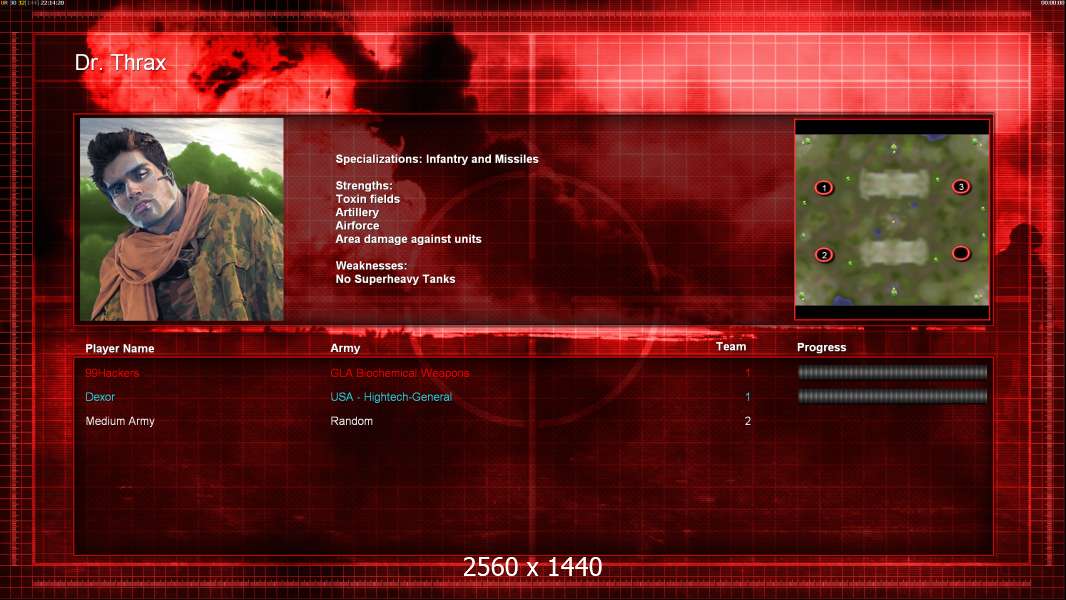Select player name "Dexor"
The width and height of the screenshot is (1066, 600).
click(x=100, y=397)
